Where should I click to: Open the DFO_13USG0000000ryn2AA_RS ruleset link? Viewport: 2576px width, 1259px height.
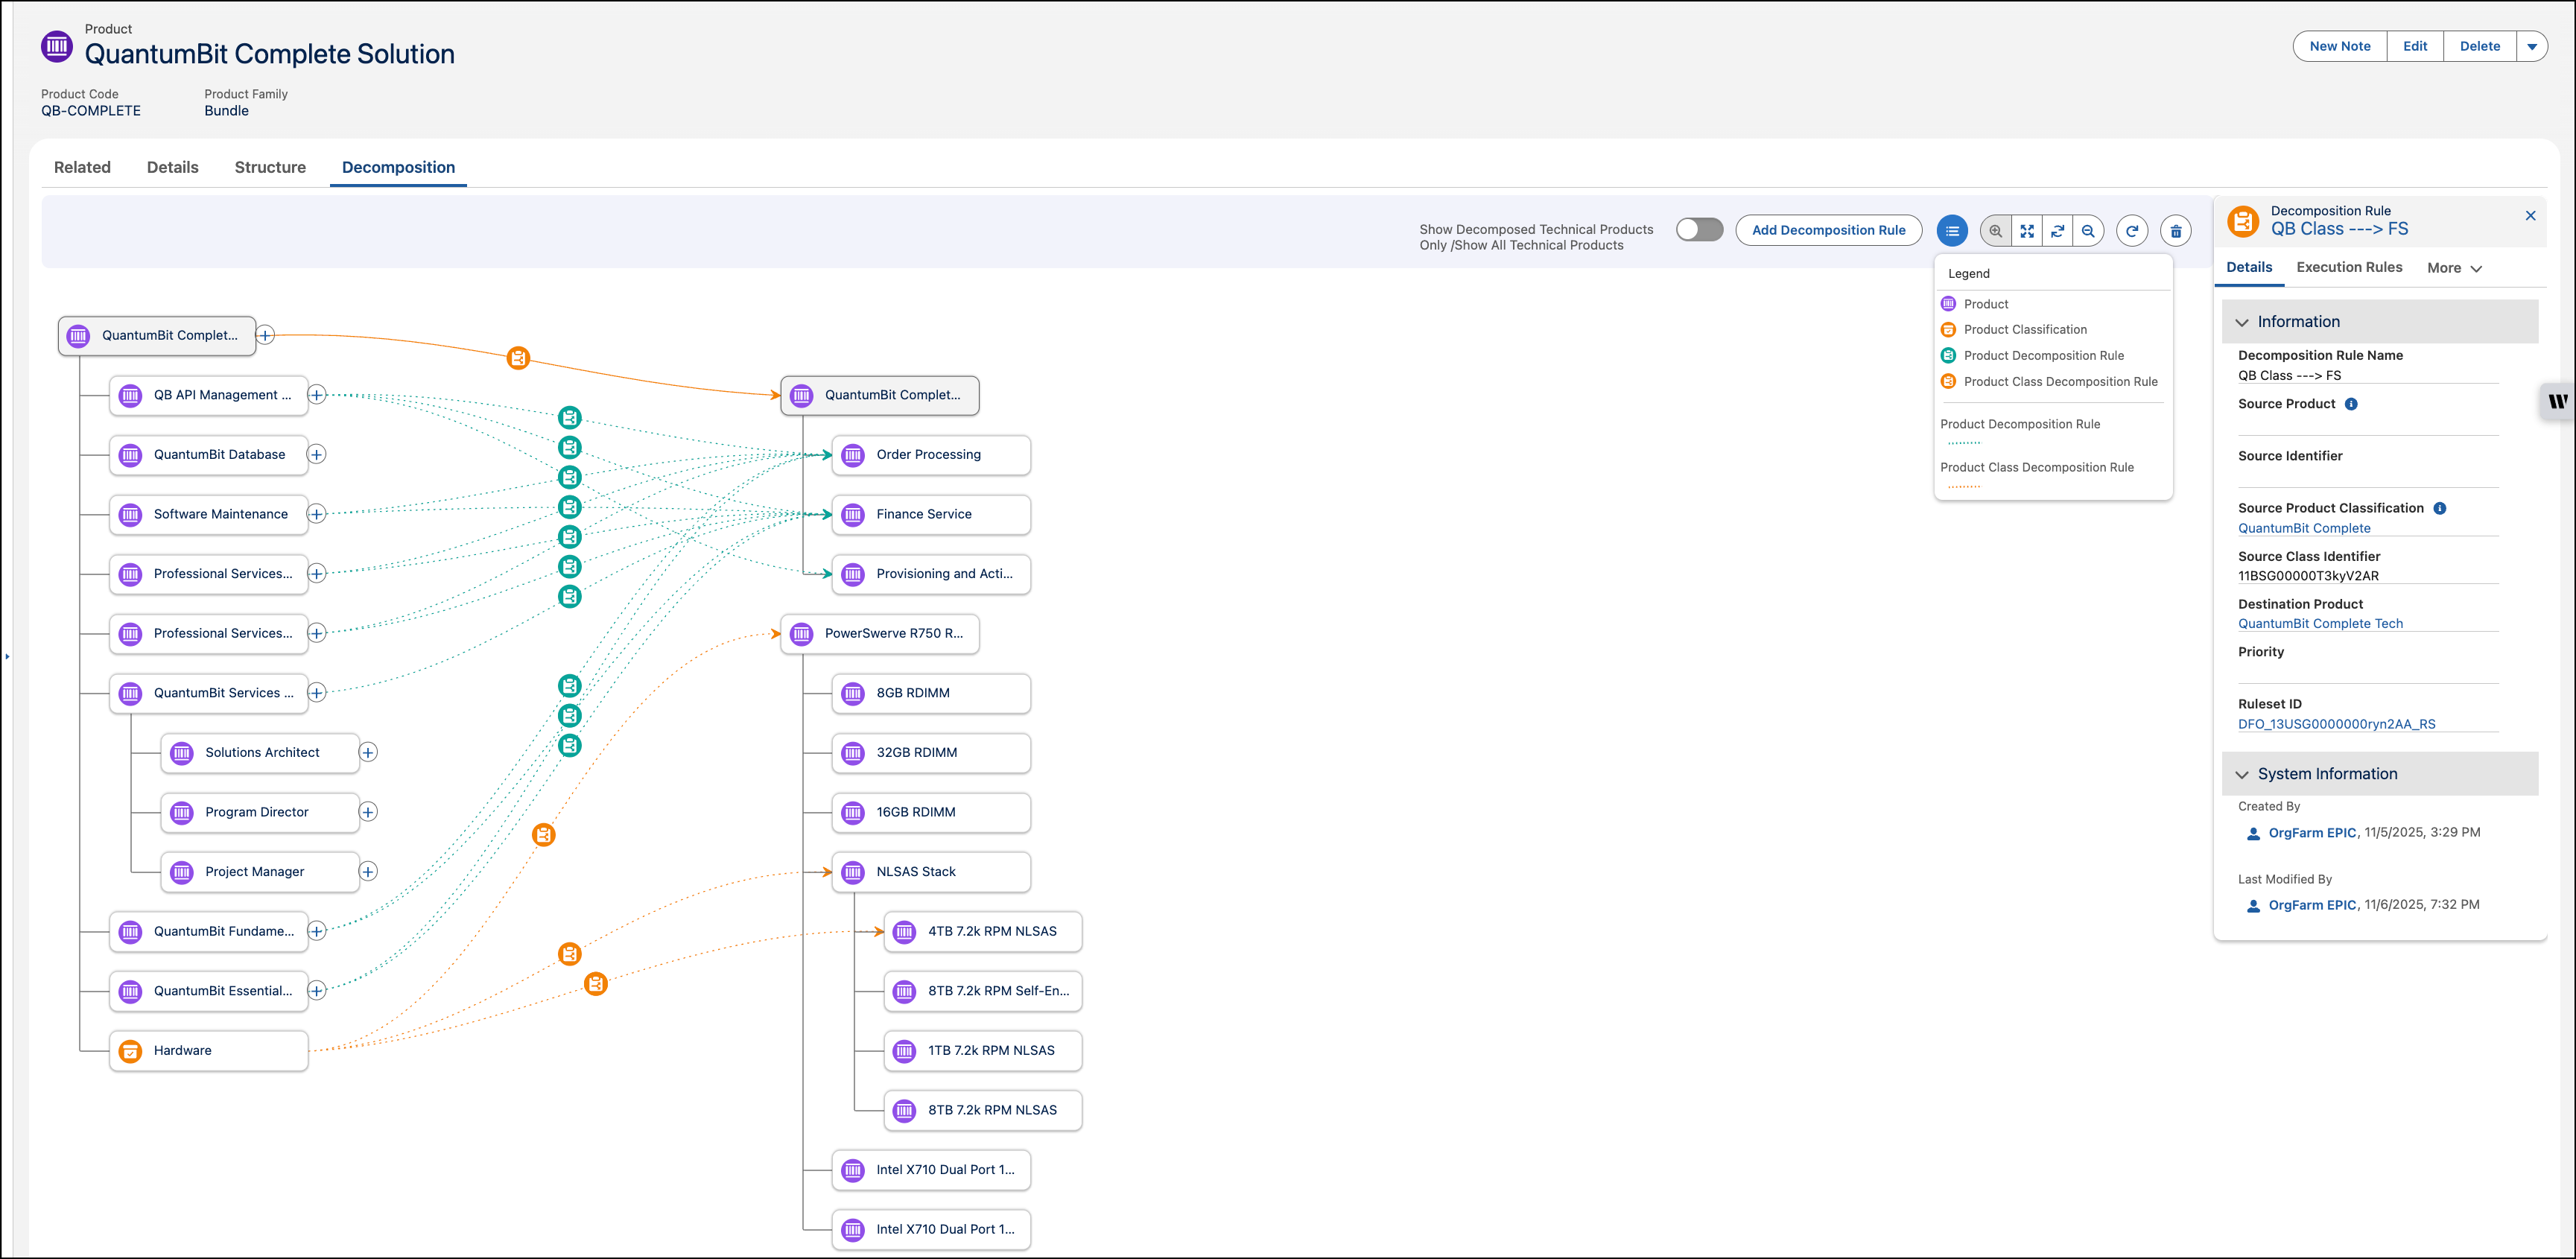click(2336, 724)
